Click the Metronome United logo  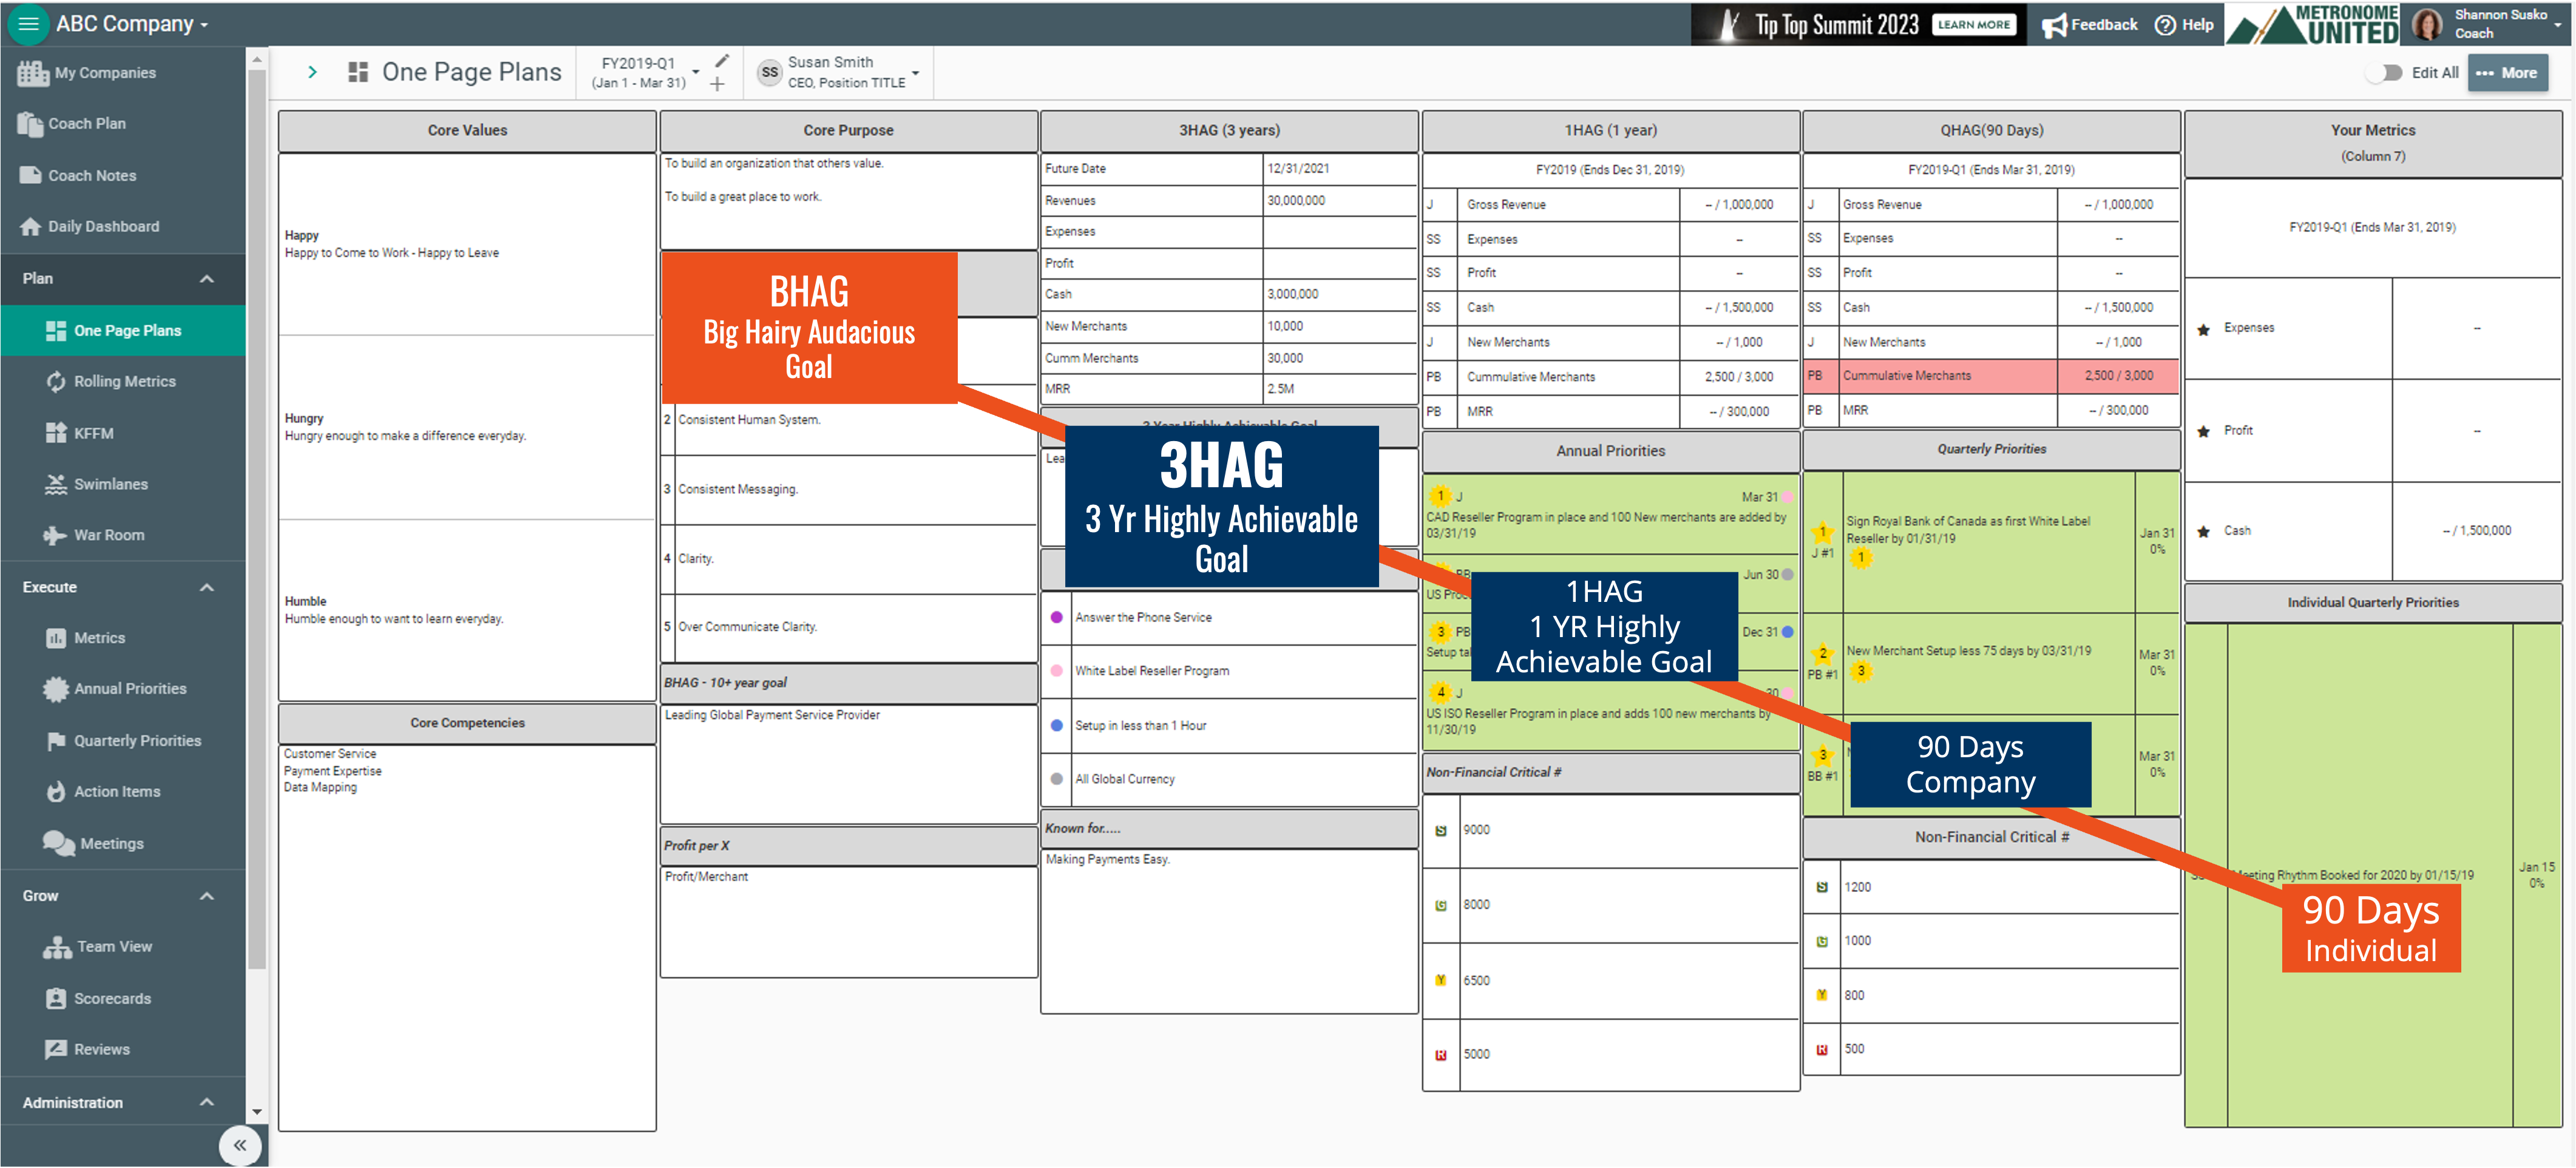pos(2312,24)
